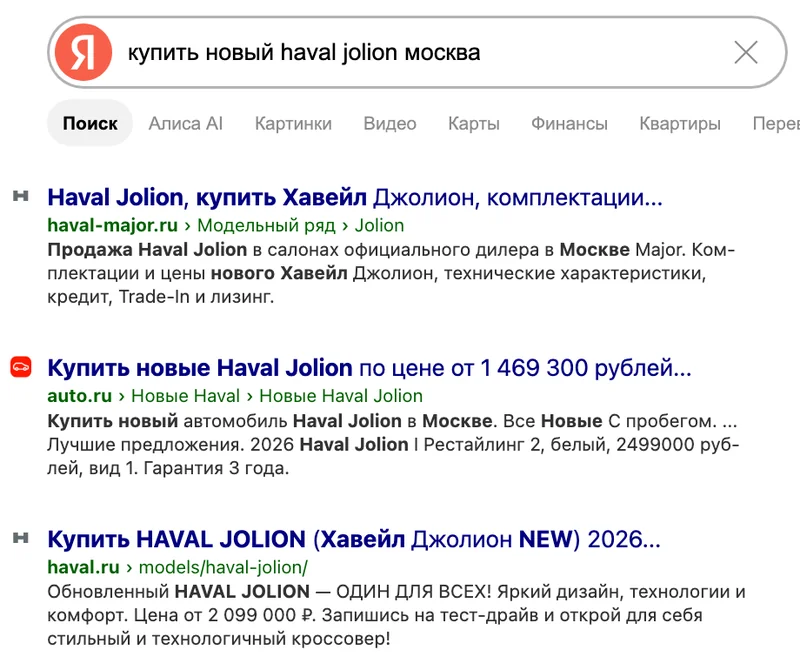Switch to the Видео tab
Screen dimensions: 800x670
point(390,123)
